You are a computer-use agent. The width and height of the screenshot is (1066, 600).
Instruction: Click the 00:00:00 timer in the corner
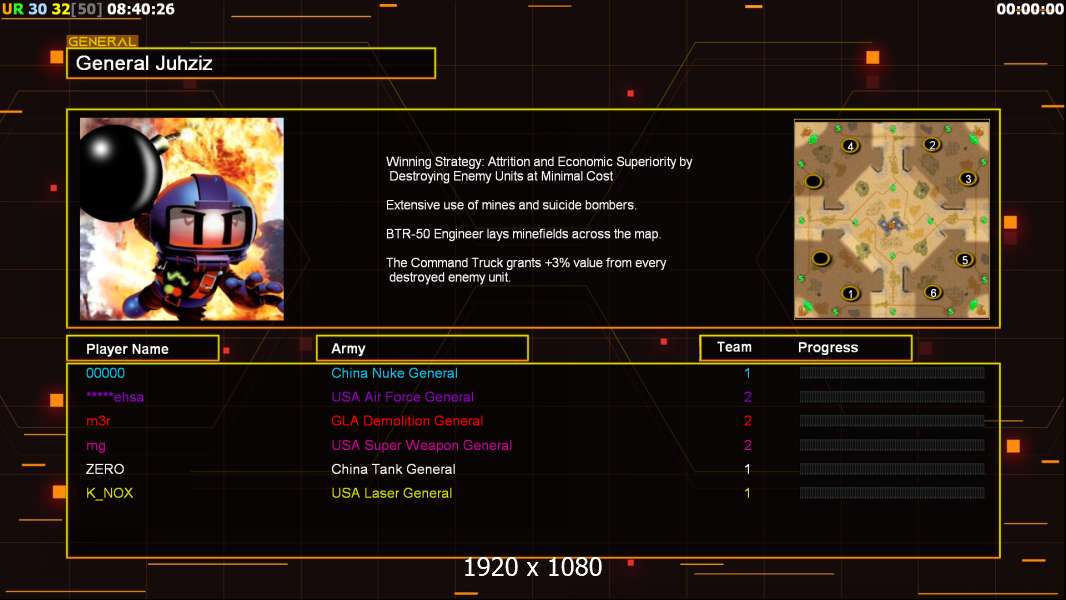pyautogui.click(x=1030, y=10)
